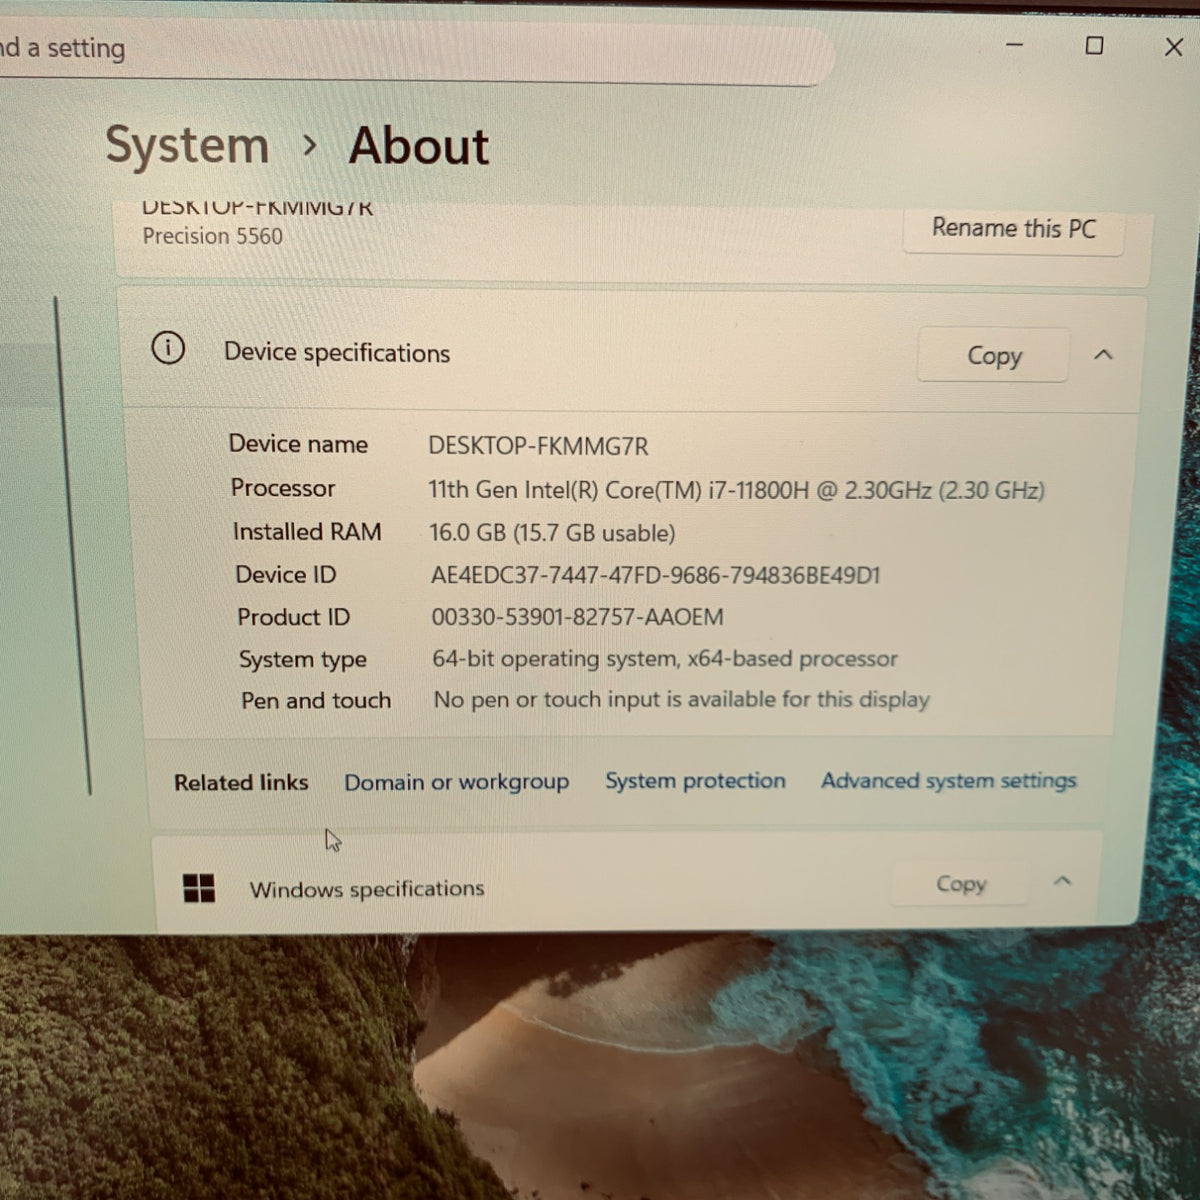
Task: Click the Device ID value AE4EDC37
Action: click(655, 575)
